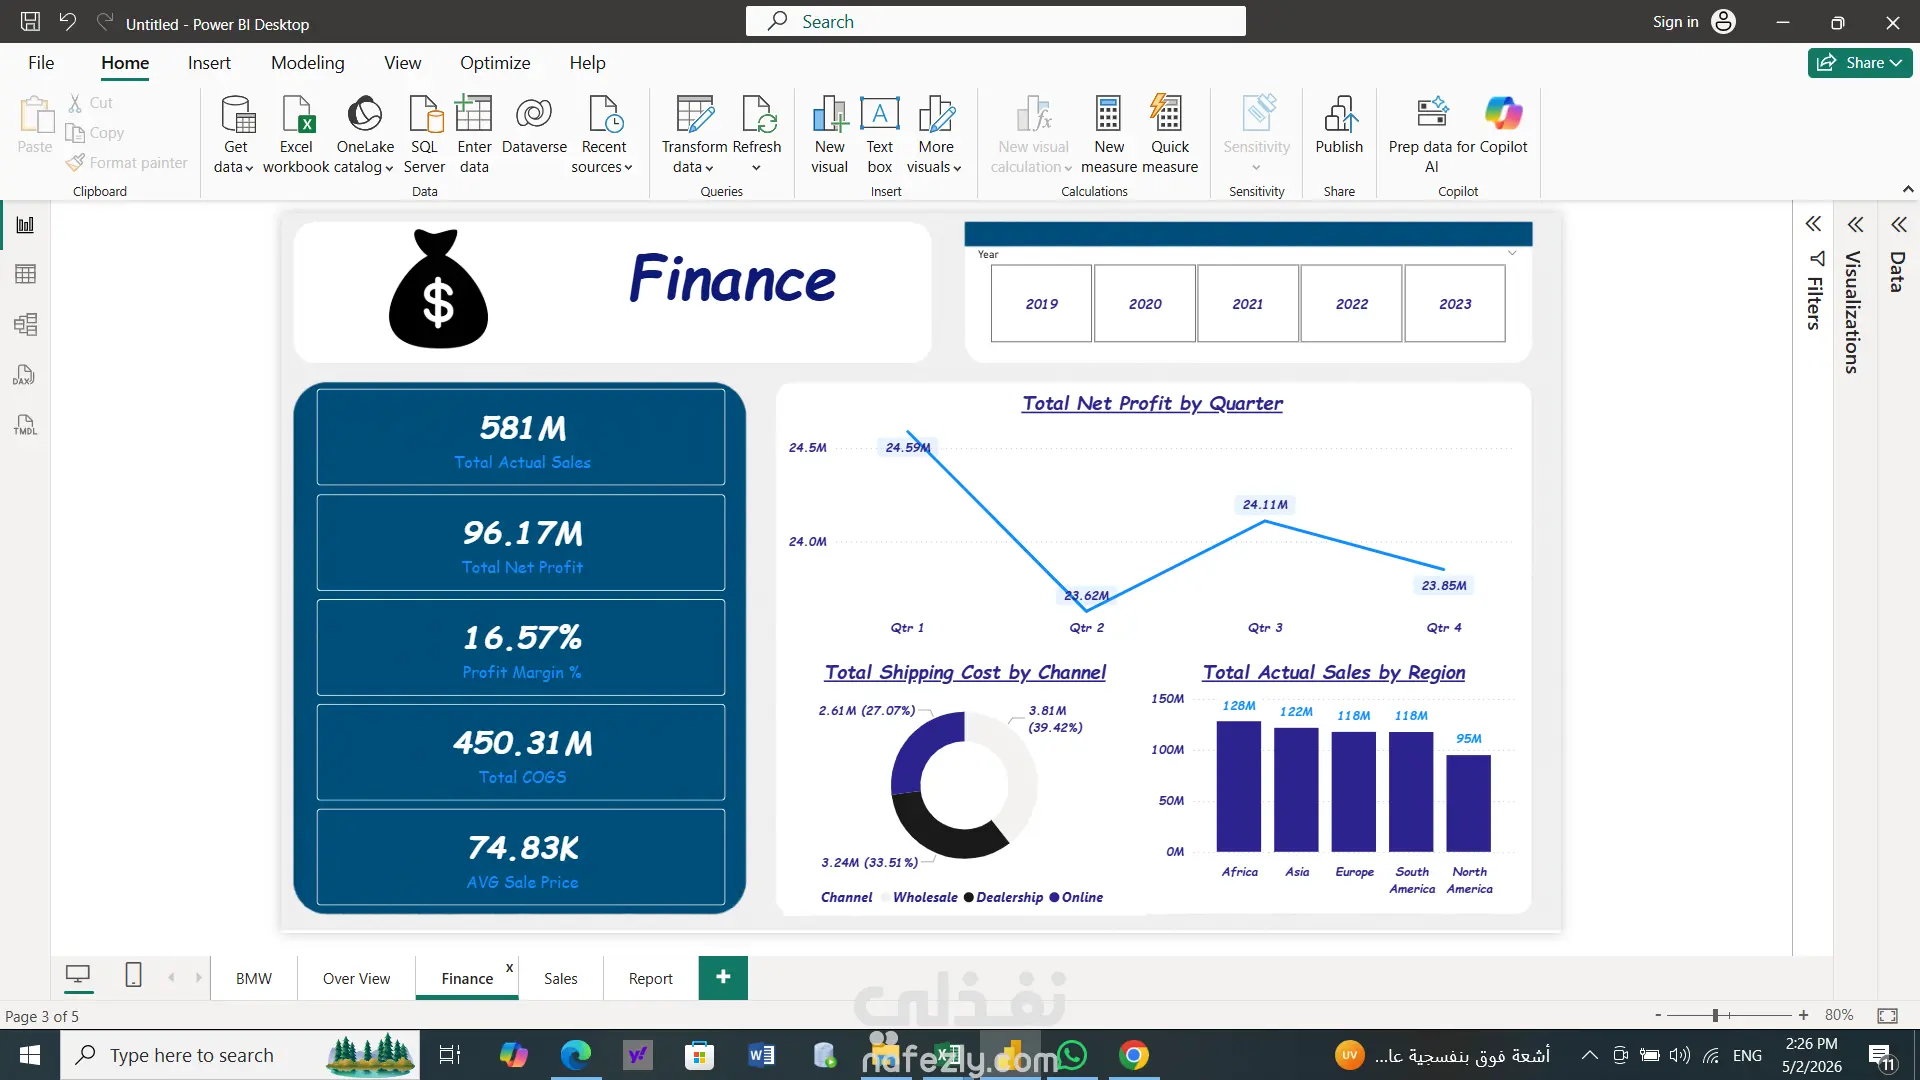Open the View ribbon tab
Screen dimensions: 1920x1080
coord(402,63)
